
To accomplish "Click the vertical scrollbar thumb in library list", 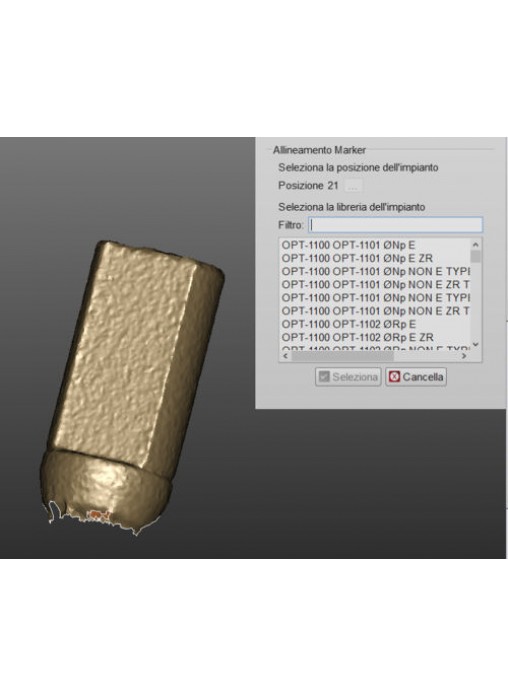I will pos(476,257).
